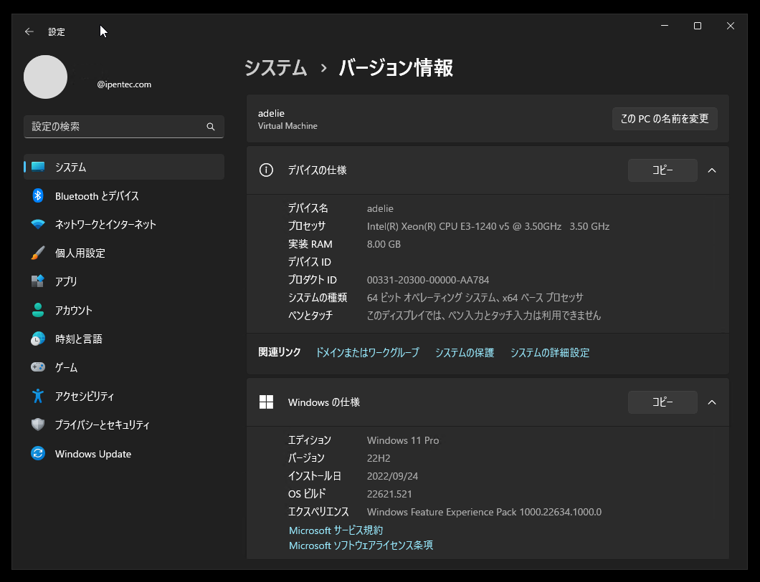The height and width of the screenshot is (582, 760).
Task: Go to アカウント settings
Action: coord(124,310)
